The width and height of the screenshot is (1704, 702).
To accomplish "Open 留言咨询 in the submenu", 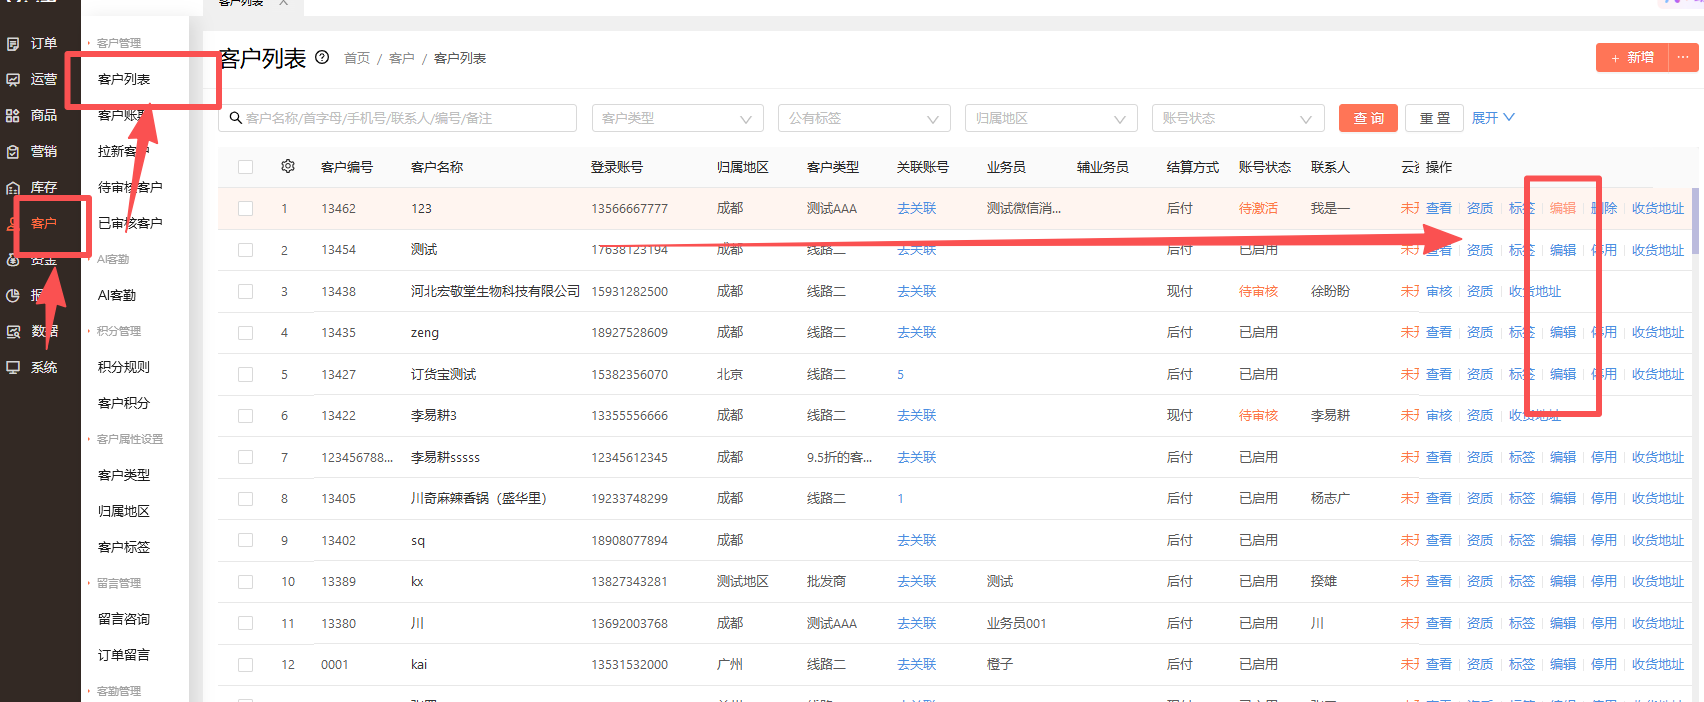I will pyautogui.click(x=124, y=619).
